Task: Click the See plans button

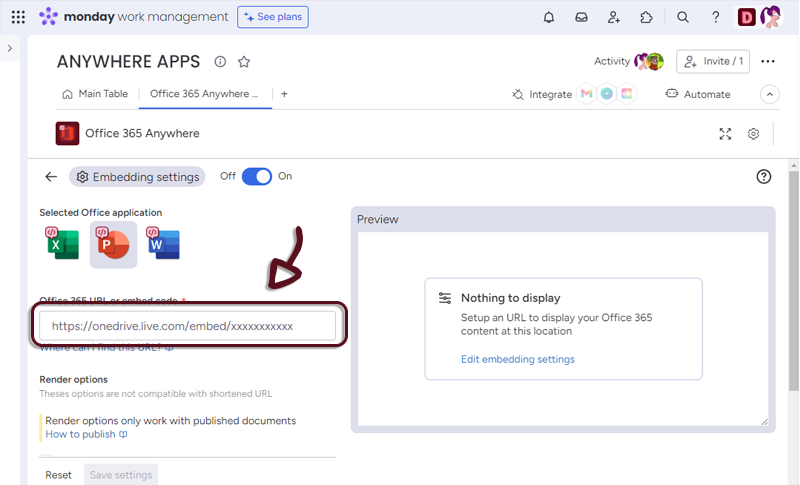Action: [273, 17]
